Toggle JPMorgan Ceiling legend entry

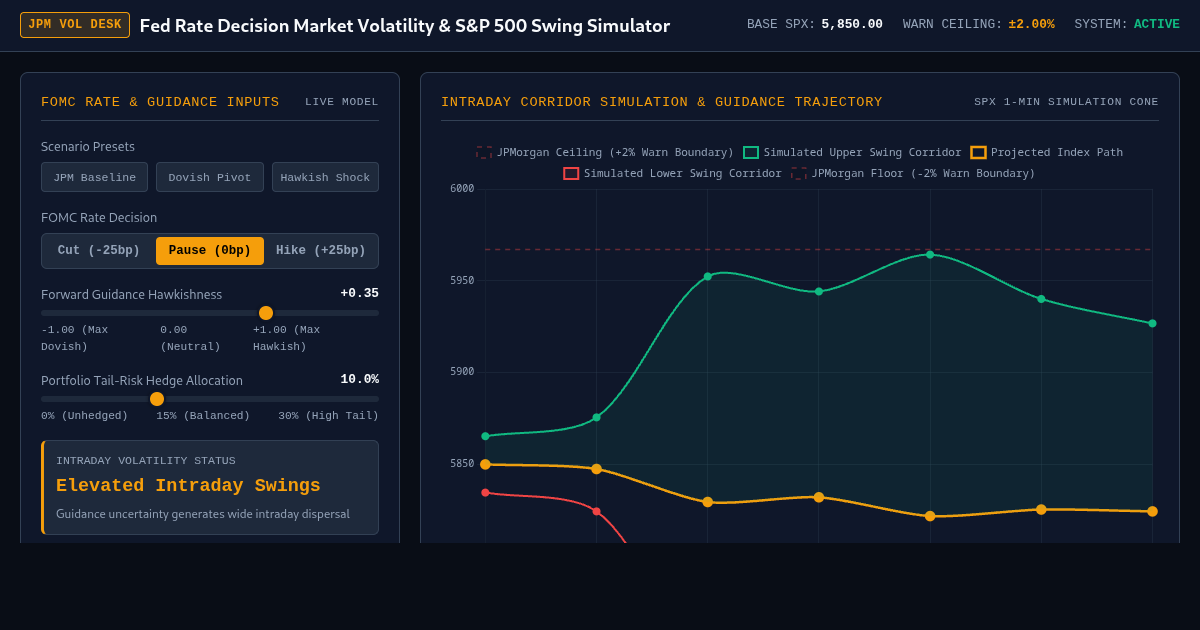(x=605, y=153)
